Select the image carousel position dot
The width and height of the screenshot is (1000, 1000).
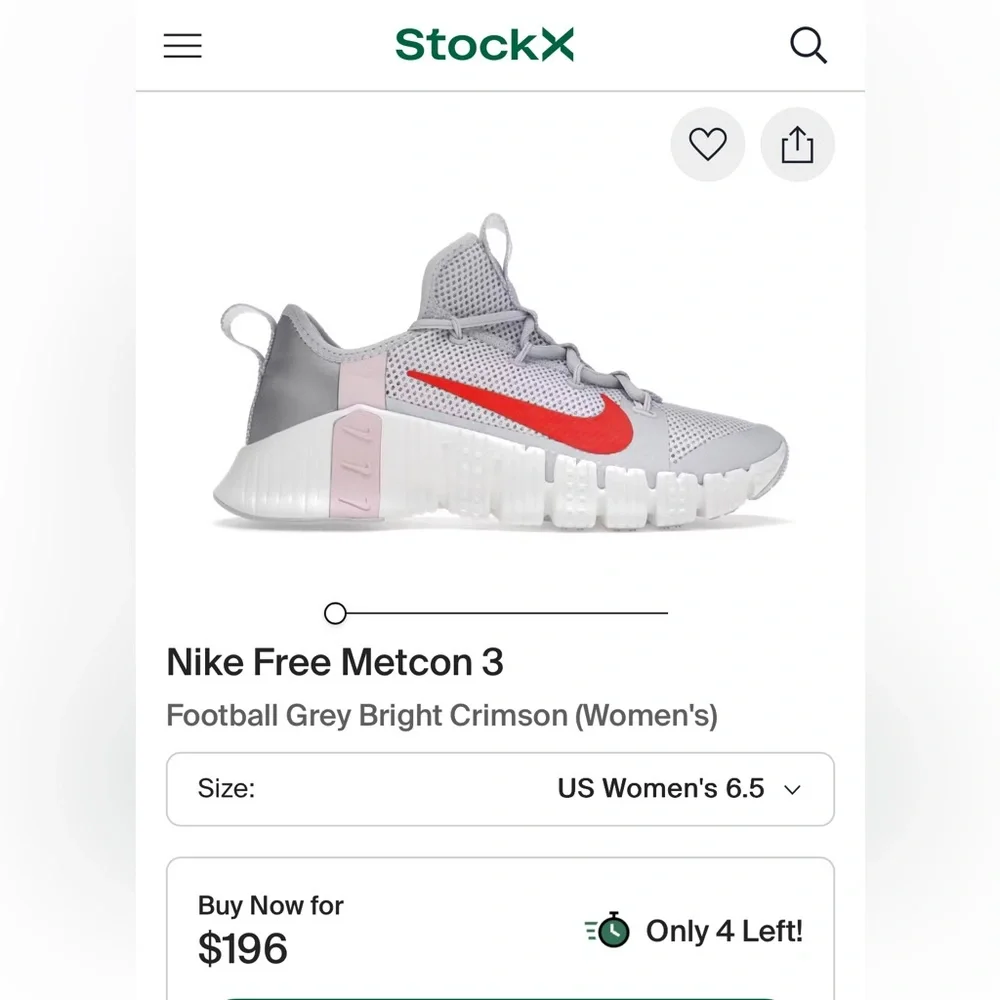click(334, 613)
